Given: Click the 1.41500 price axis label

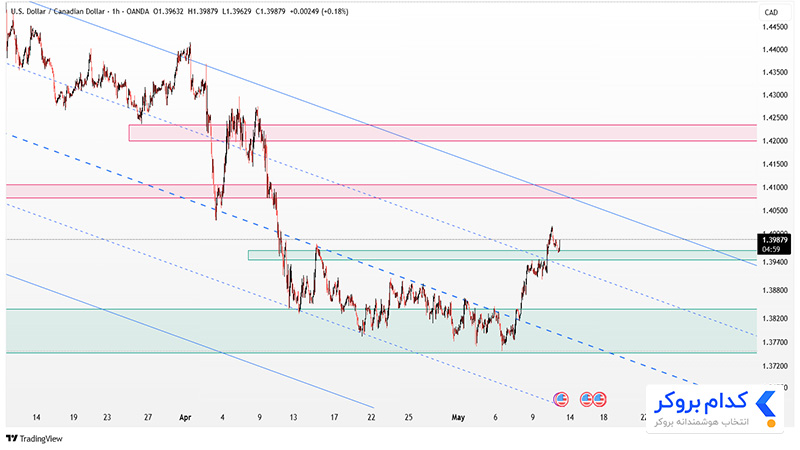Looking at the screenshot, I should 774,164.
